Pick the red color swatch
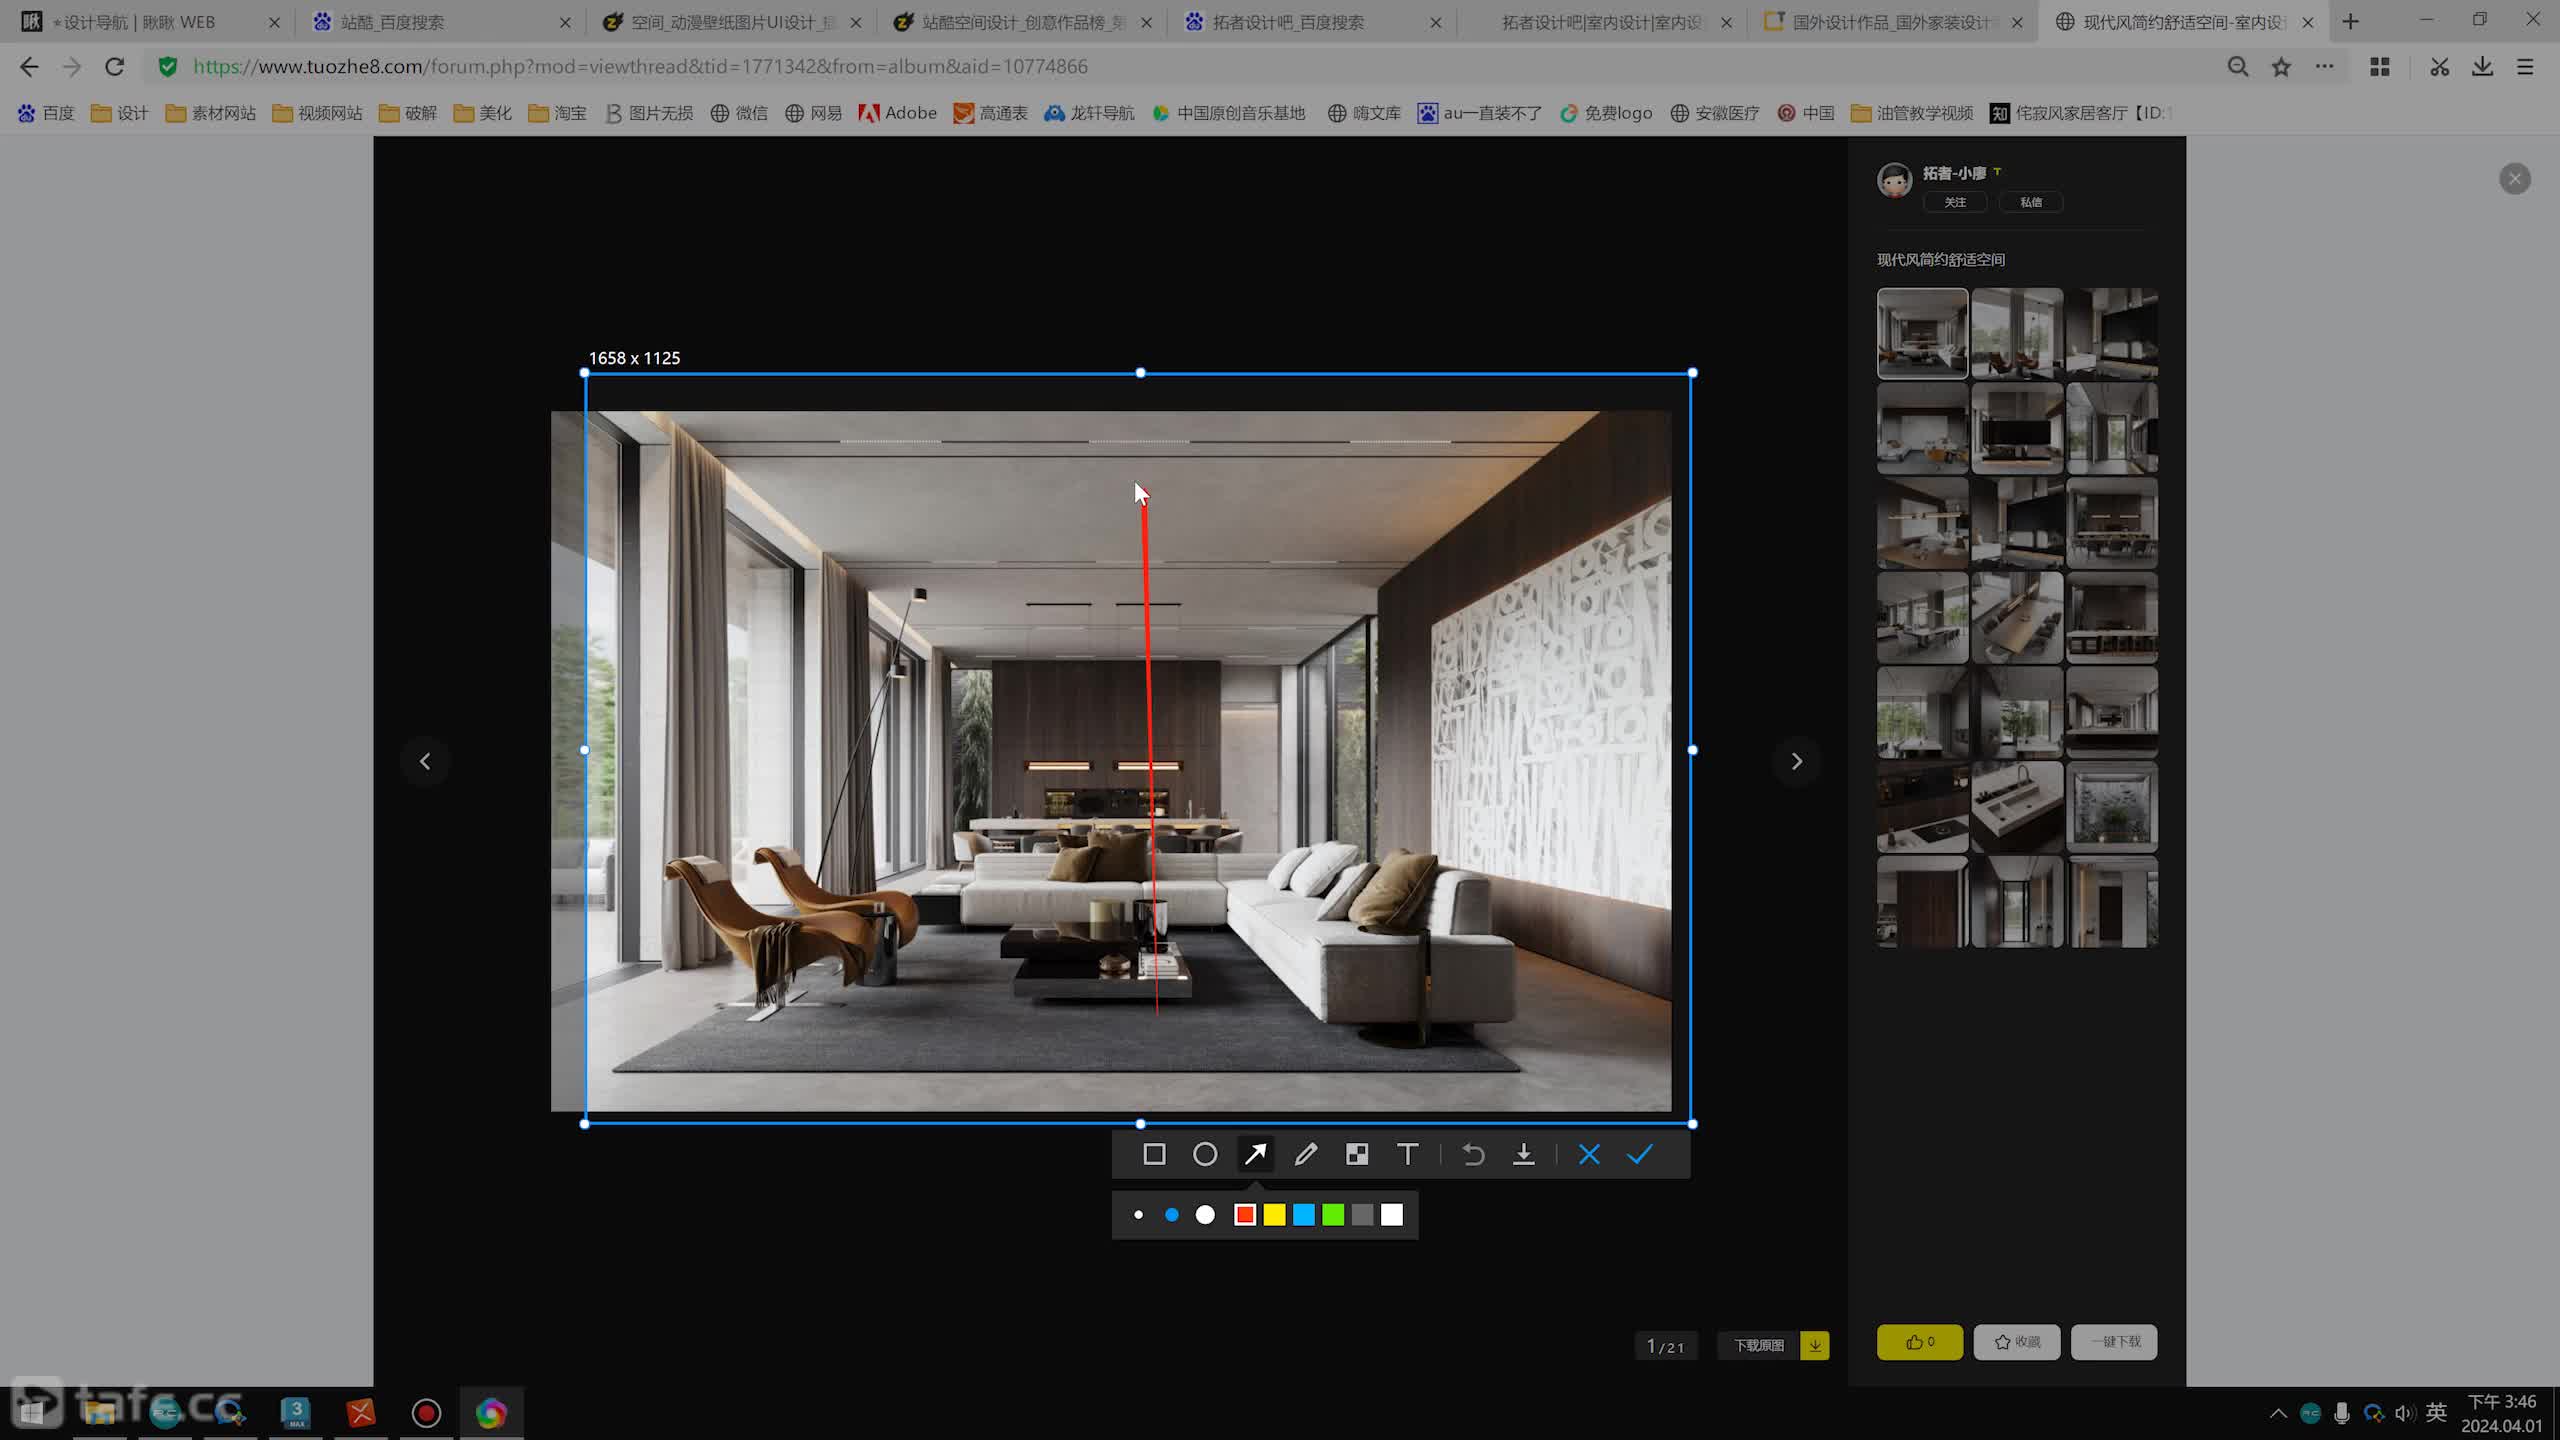 point(1245,1215)
